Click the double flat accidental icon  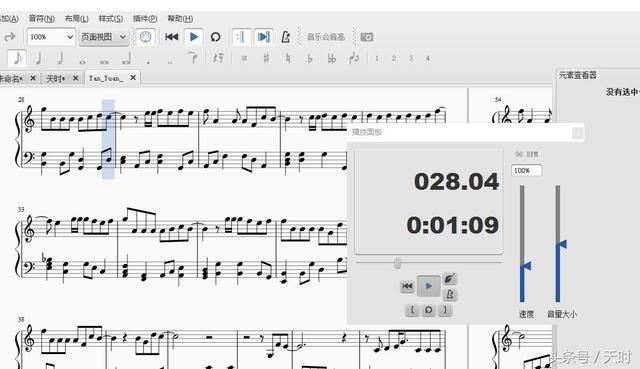(x=331, y=58)
